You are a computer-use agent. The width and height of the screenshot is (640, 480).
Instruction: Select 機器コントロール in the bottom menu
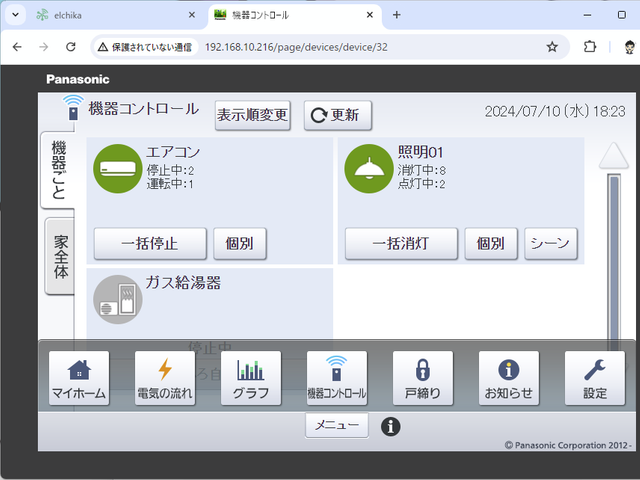click(x=337, y=378)
